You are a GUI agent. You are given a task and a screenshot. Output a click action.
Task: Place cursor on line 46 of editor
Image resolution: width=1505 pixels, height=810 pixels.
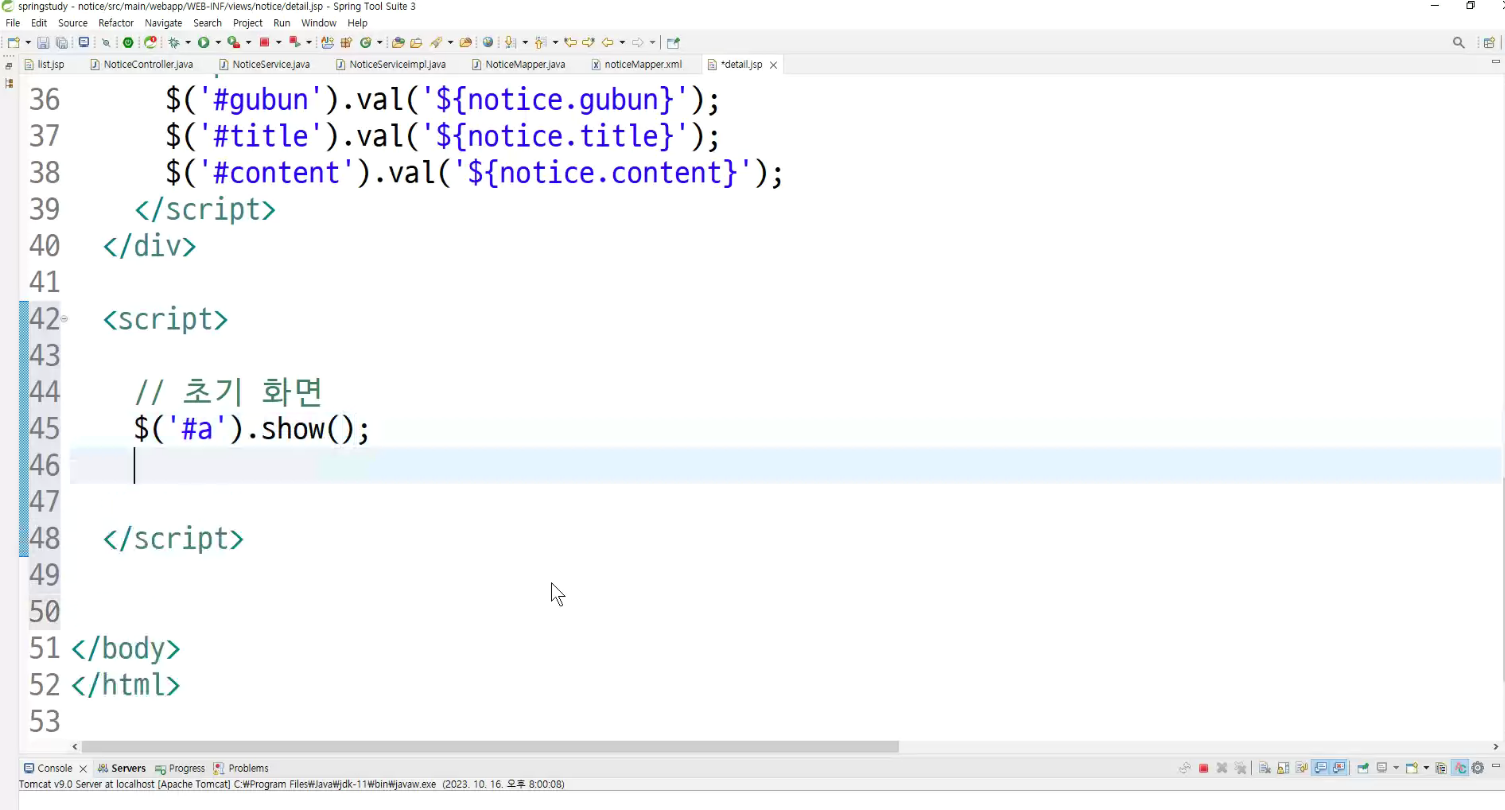(785, 466)
